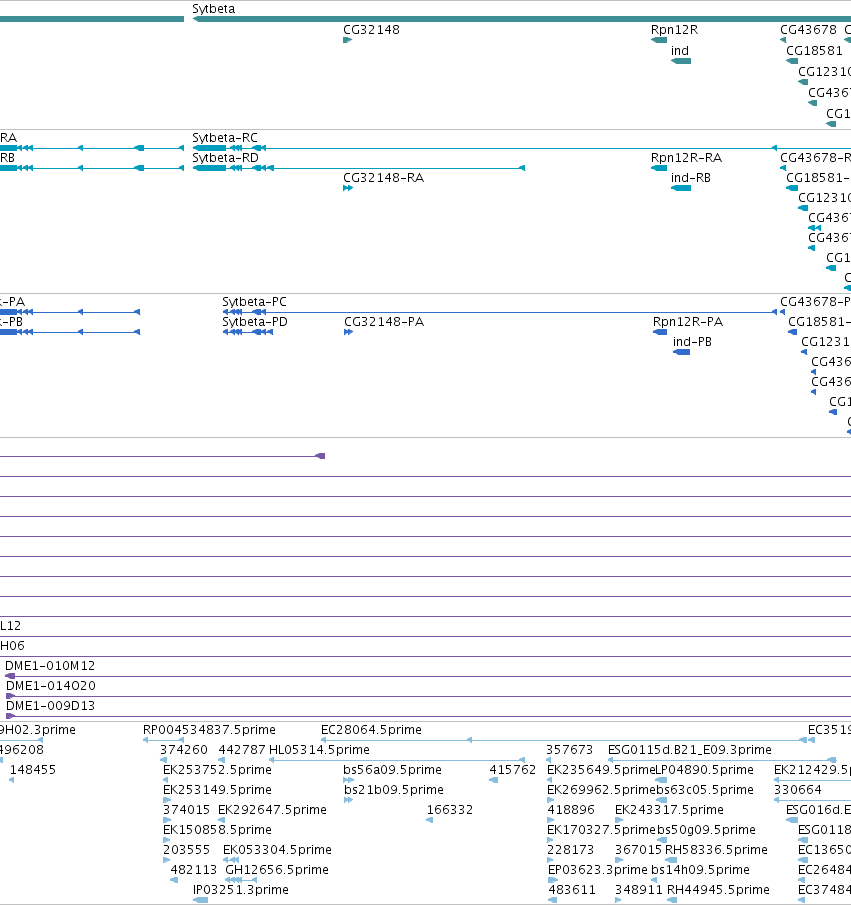
Task: Select the Rpn12R gene name
Action: click(x=674, y=30)
